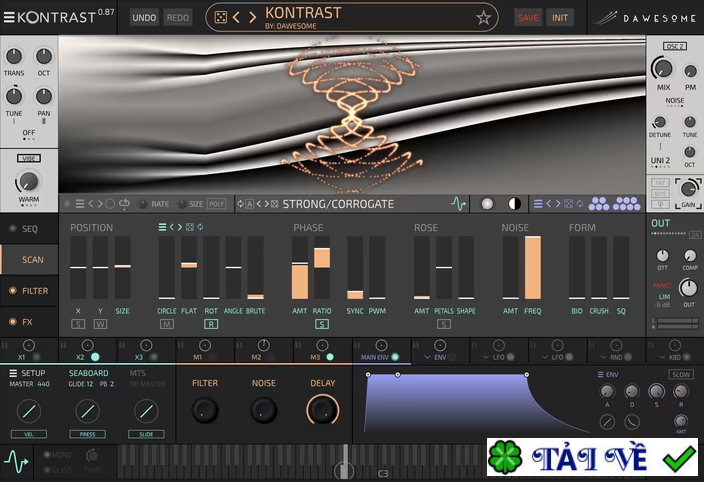The width and height of the screenshot is (704, 482).
Task: Open the SETUP hamburger menu
Action: click(13, 373)
